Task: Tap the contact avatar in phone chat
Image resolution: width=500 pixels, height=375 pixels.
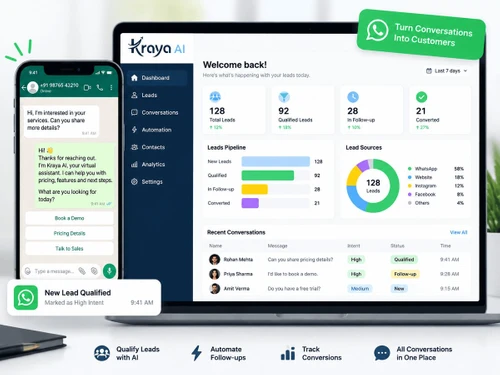Action: pyautogui.click(x=33, y=88)
